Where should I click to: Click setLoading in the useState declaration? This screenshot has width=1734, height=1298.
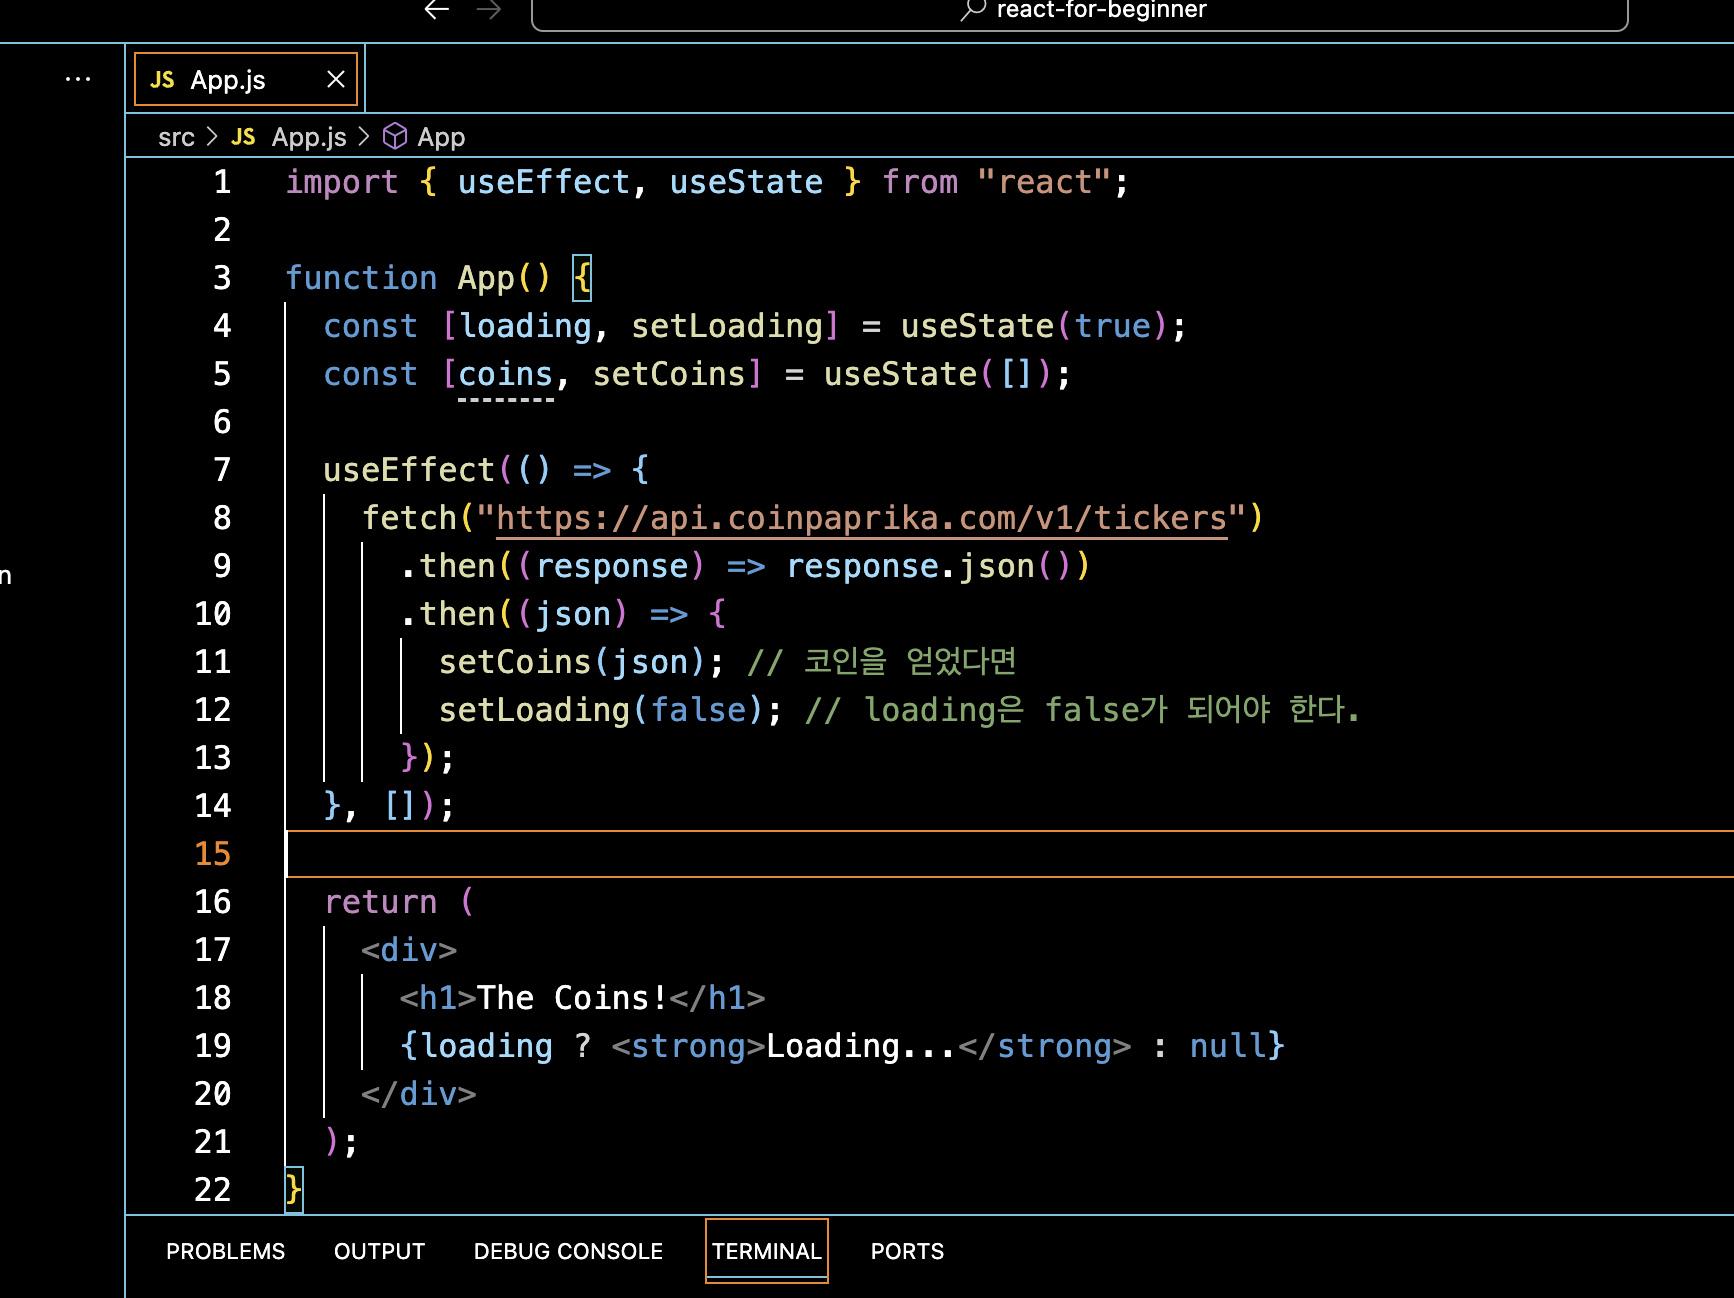[x=727, y=326]
